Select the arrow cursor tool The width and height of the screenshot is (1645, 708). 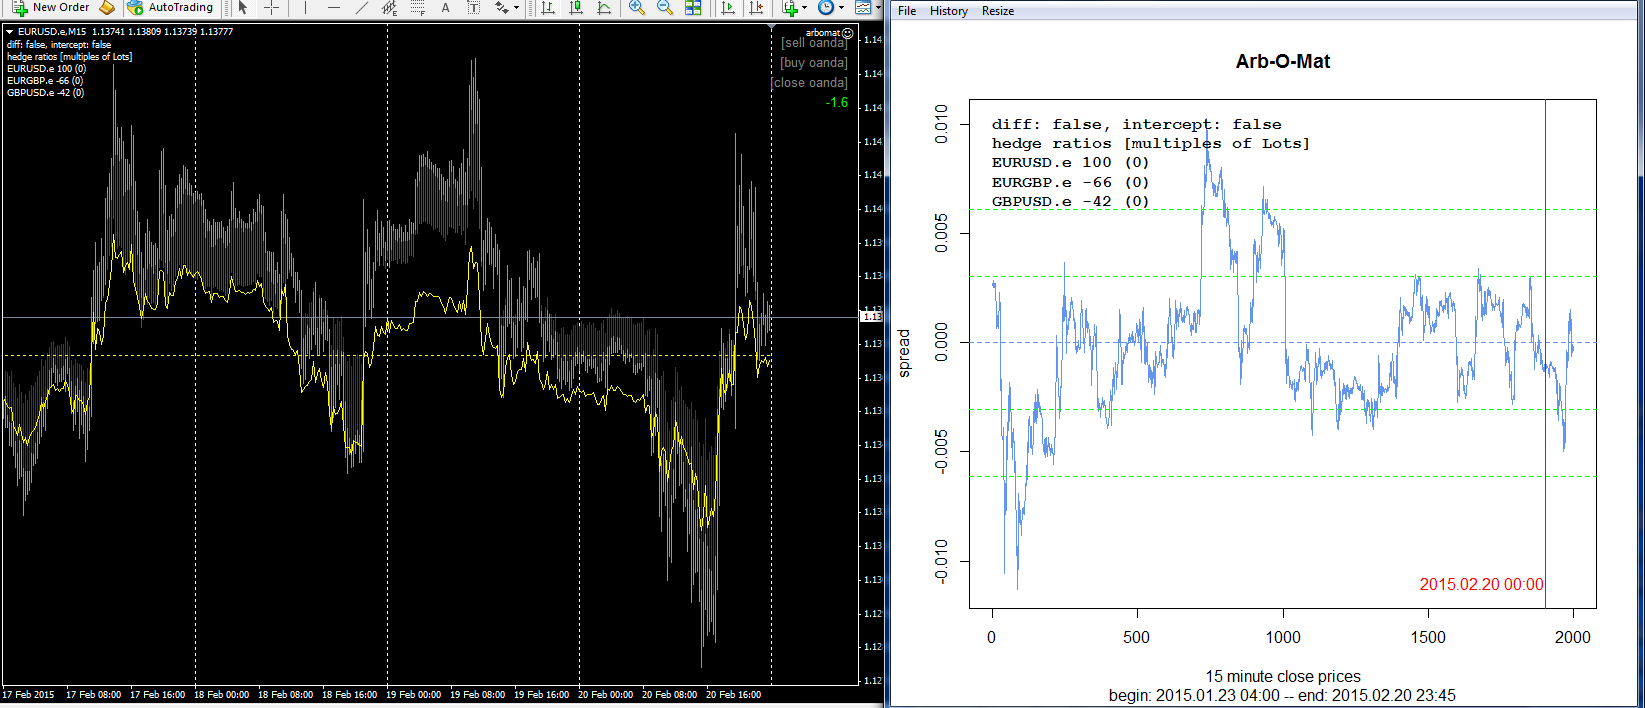tap(243, 7)
